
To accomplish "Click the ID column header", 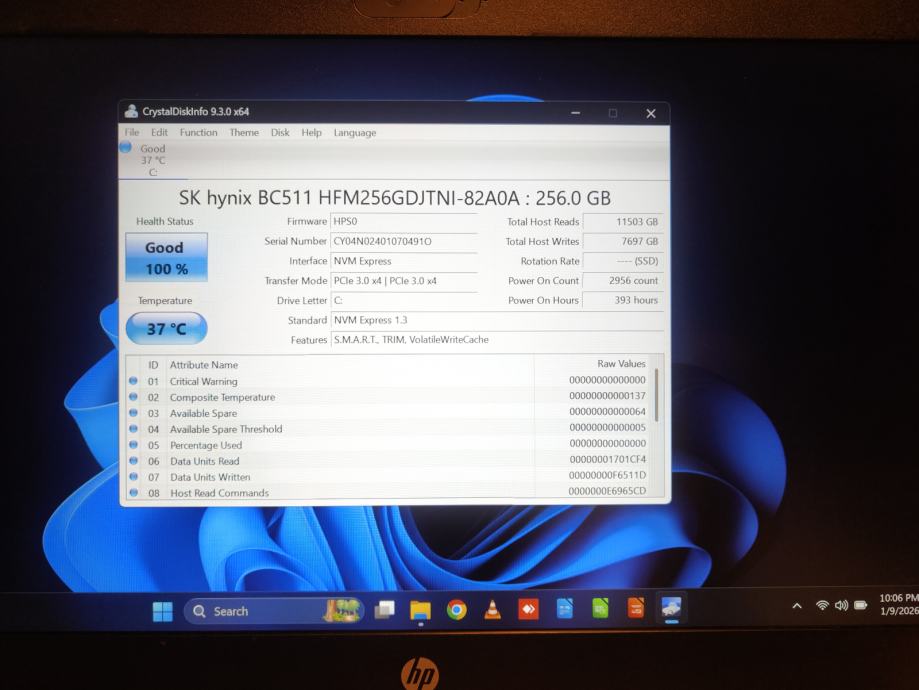I will click(153, 365).
